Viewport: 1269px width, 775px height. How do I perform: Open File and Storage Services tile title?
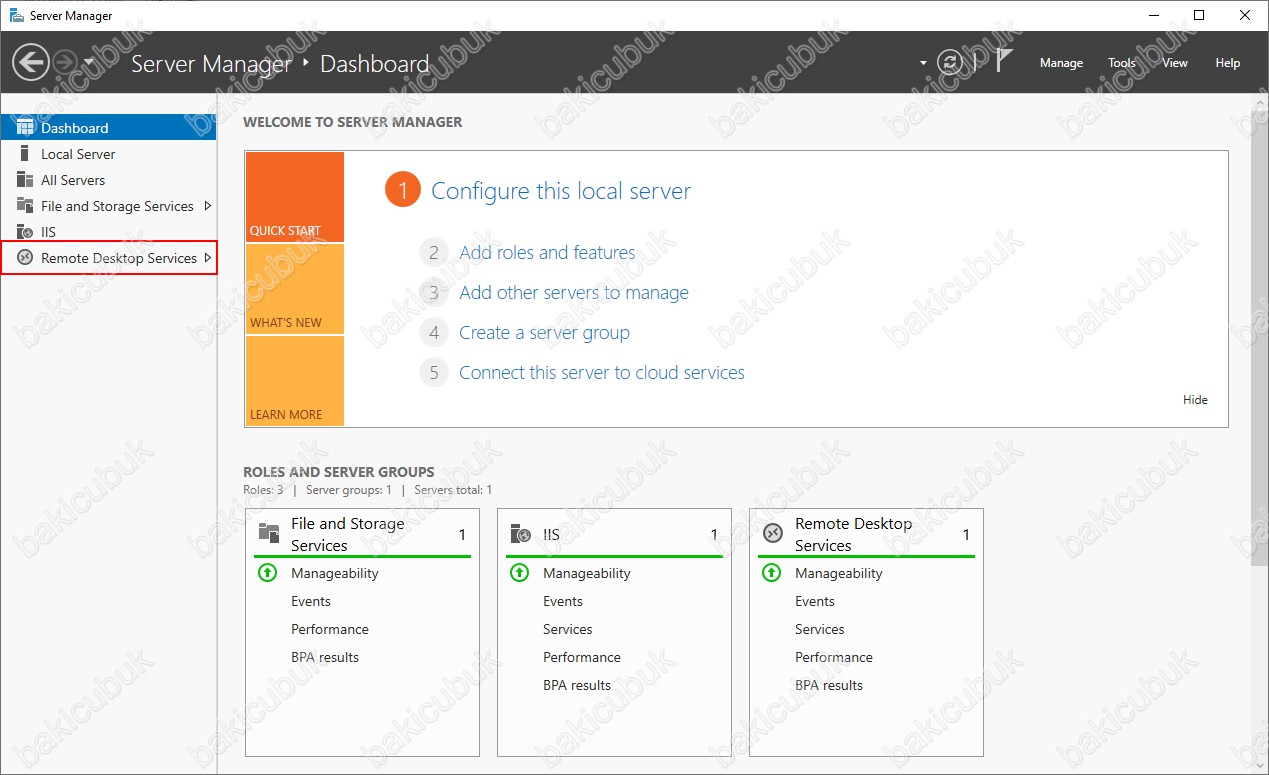point(348,534)
